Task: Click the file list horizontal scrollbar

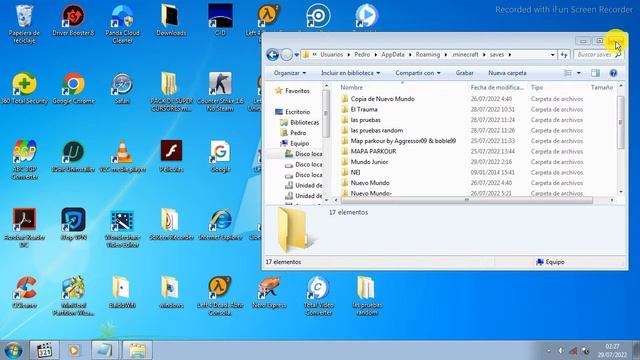Action: click(467, 200)
